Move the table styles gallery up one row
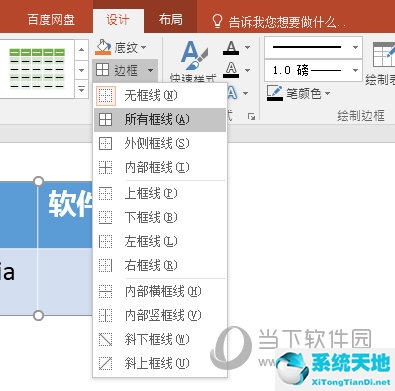 82,50
